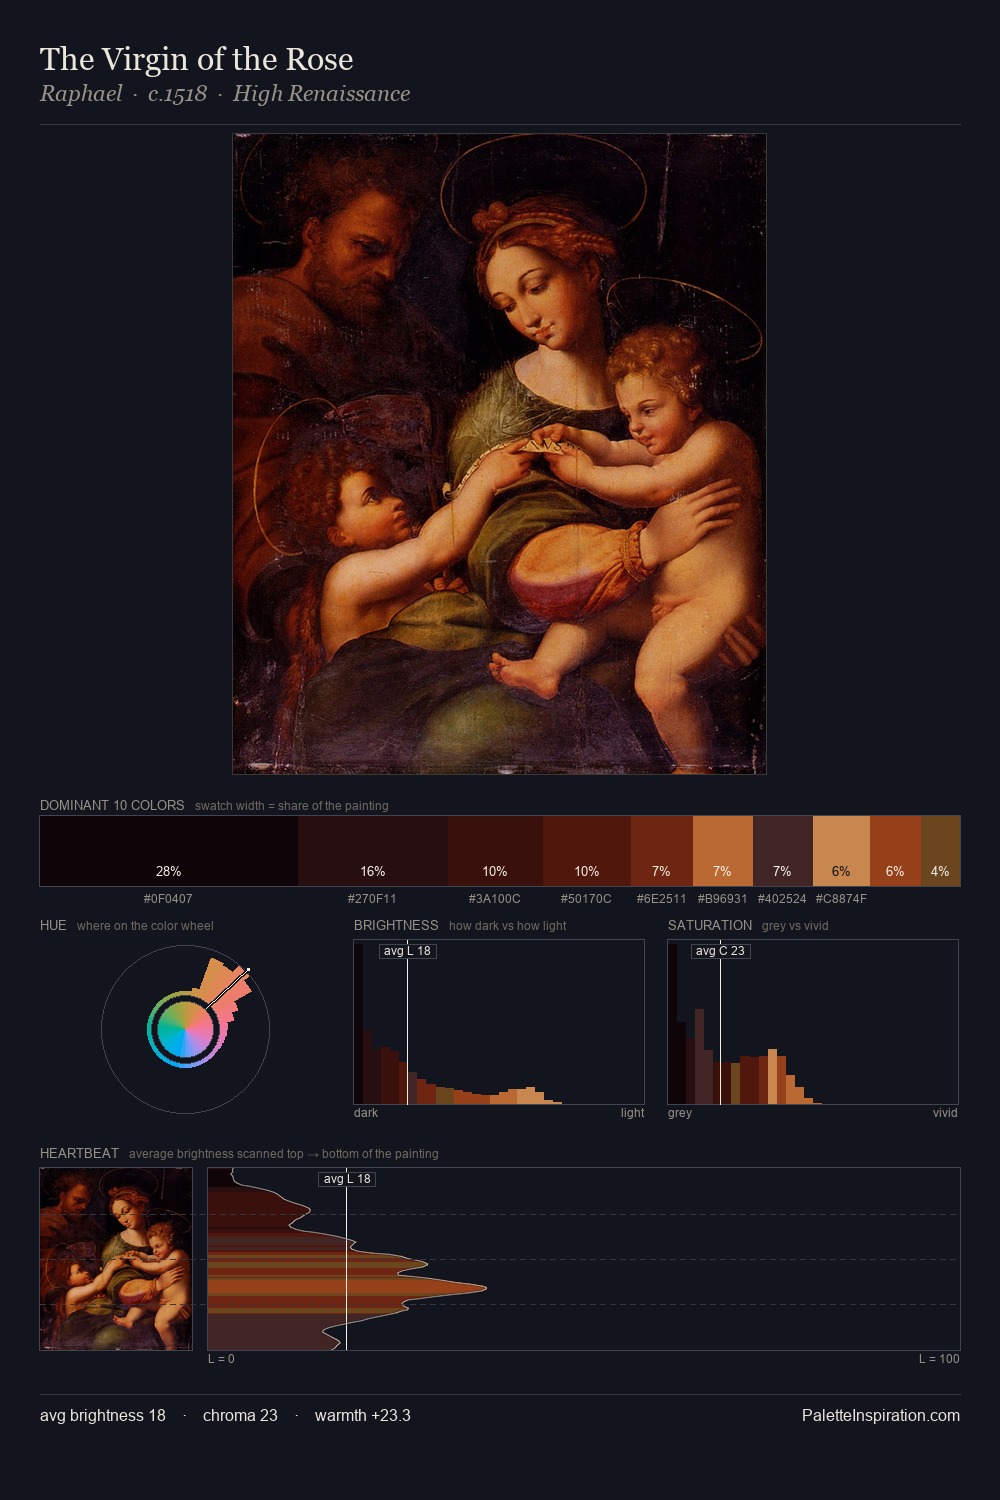Click the "L = 100" axis label
This screenshot has height=1500, width=1000.
click(x=939, y=1359)
